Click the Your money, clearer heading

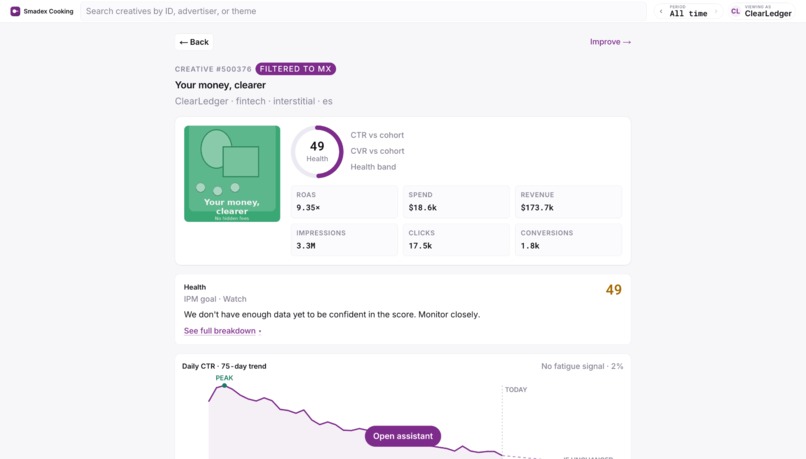[x=220, y=85]
